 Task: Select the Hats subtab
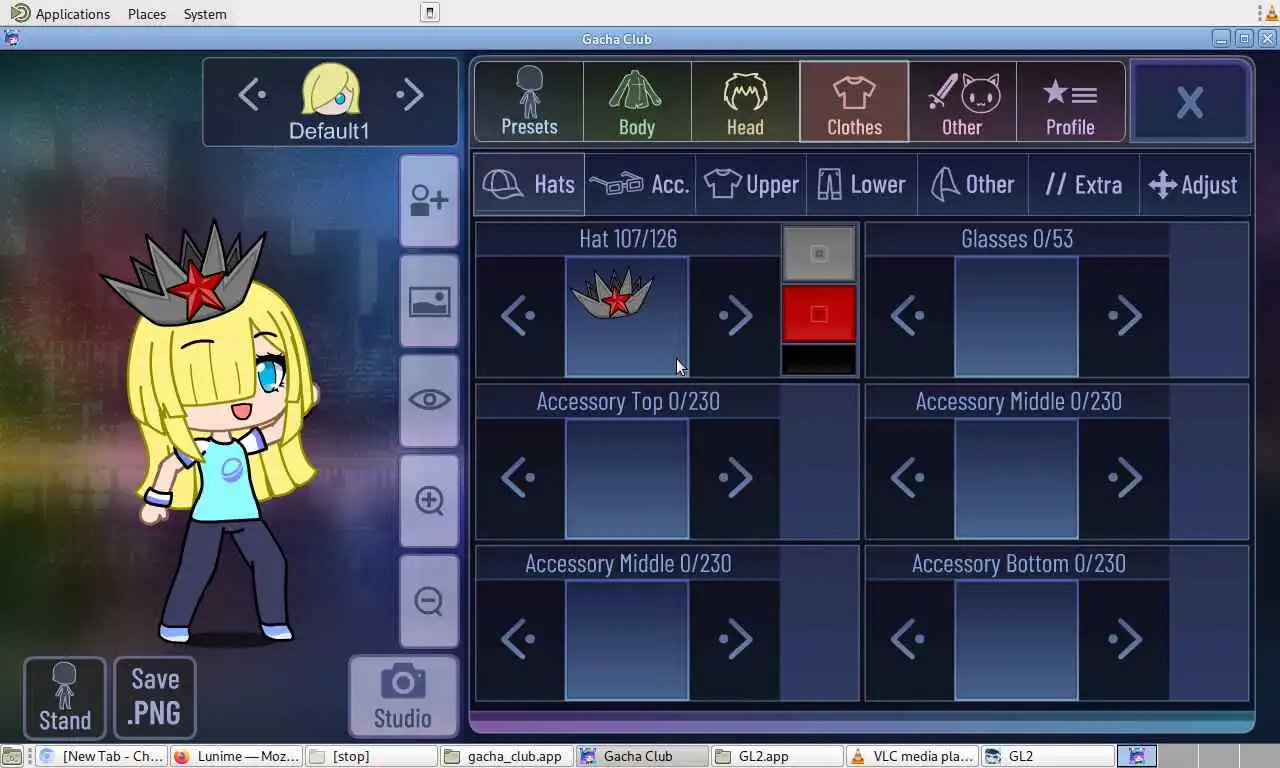[529, 184]
